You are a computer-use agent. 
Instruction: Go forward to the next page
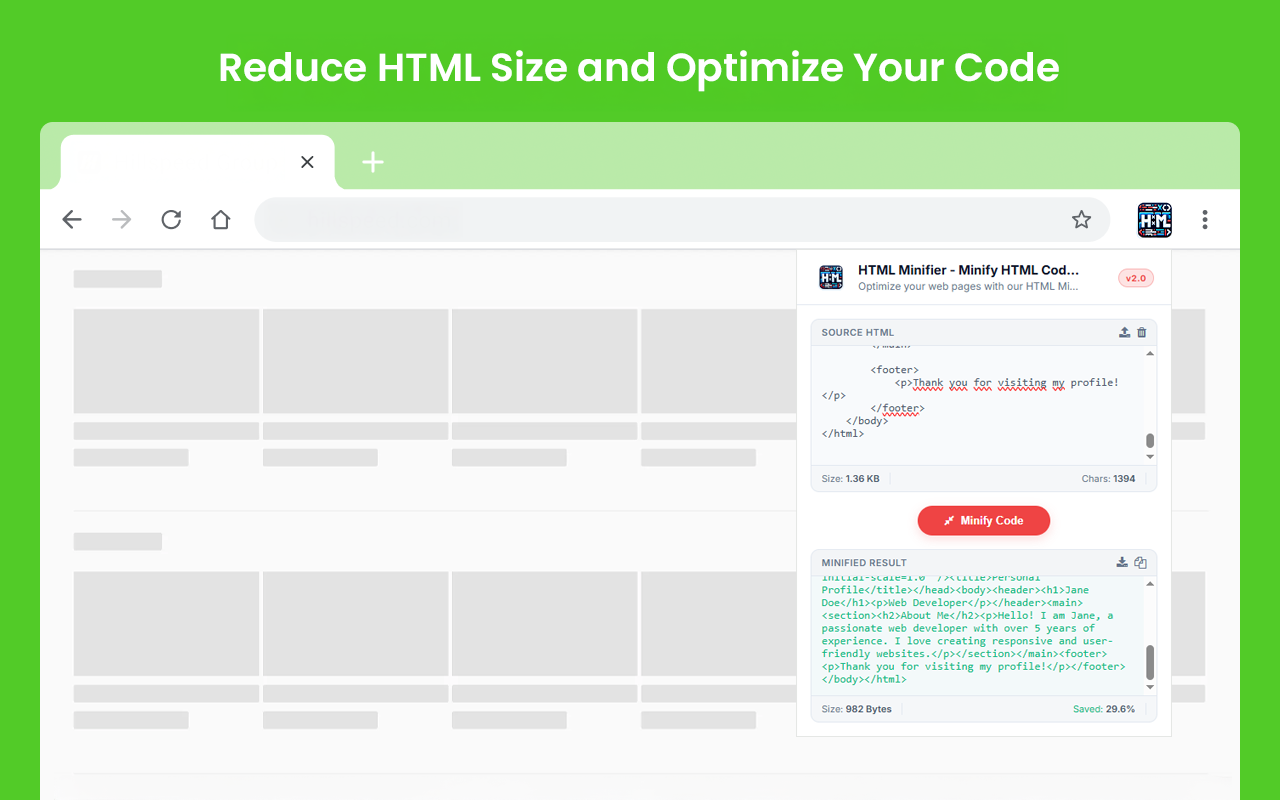(122, 220)
